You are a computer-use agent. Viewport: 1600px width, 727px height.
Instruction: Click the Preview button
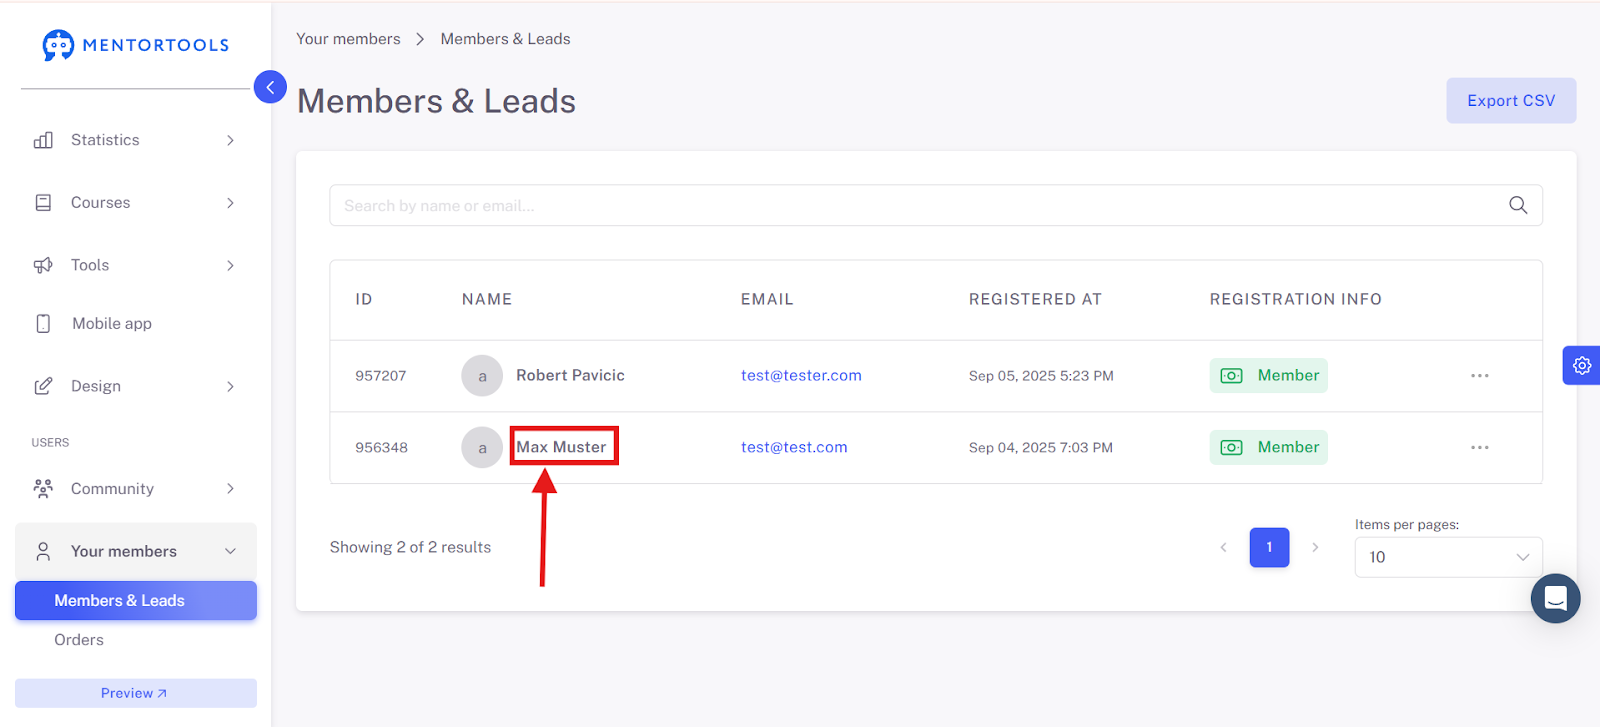pos(136,693)
